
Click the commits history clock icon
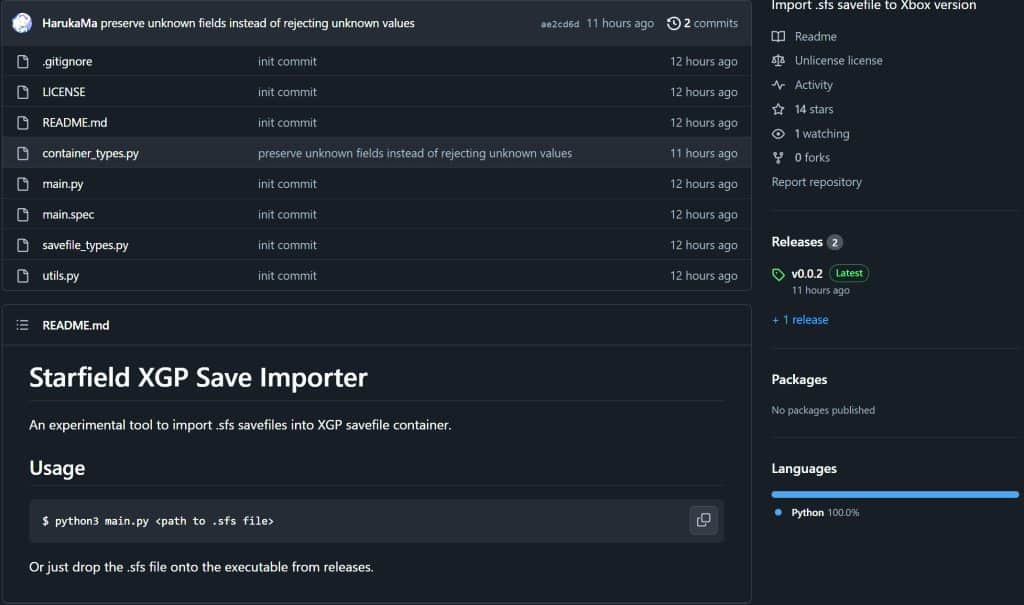(x=673, y=24)
